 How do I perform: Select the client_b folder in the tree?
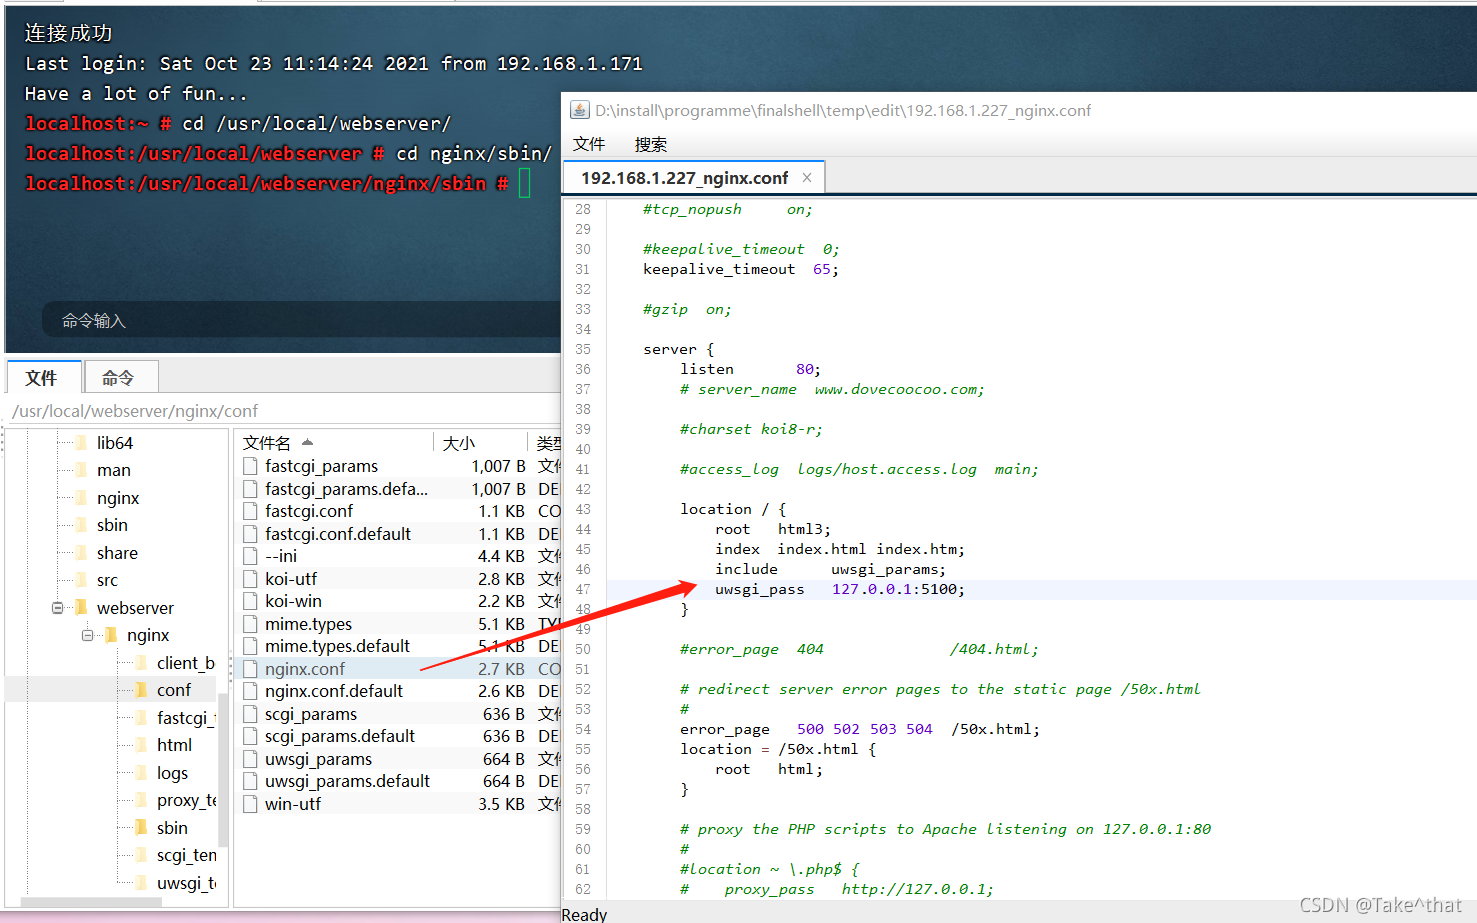pos(186,663)
